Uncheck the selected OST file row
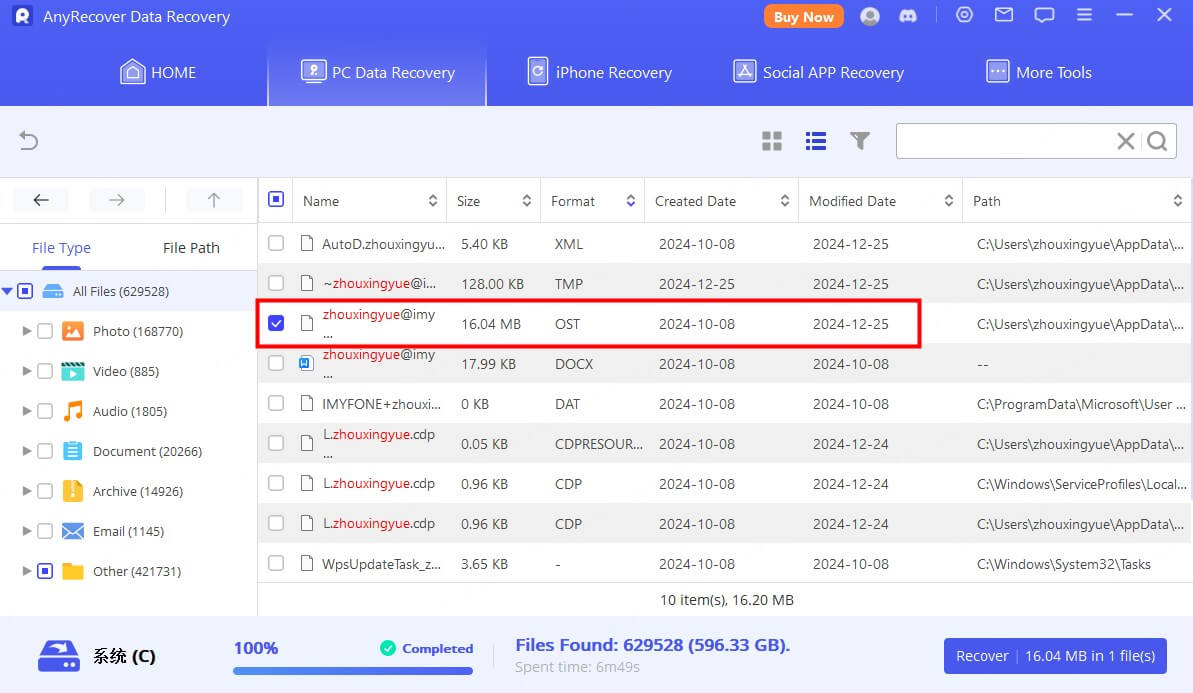 pos(276,323)
